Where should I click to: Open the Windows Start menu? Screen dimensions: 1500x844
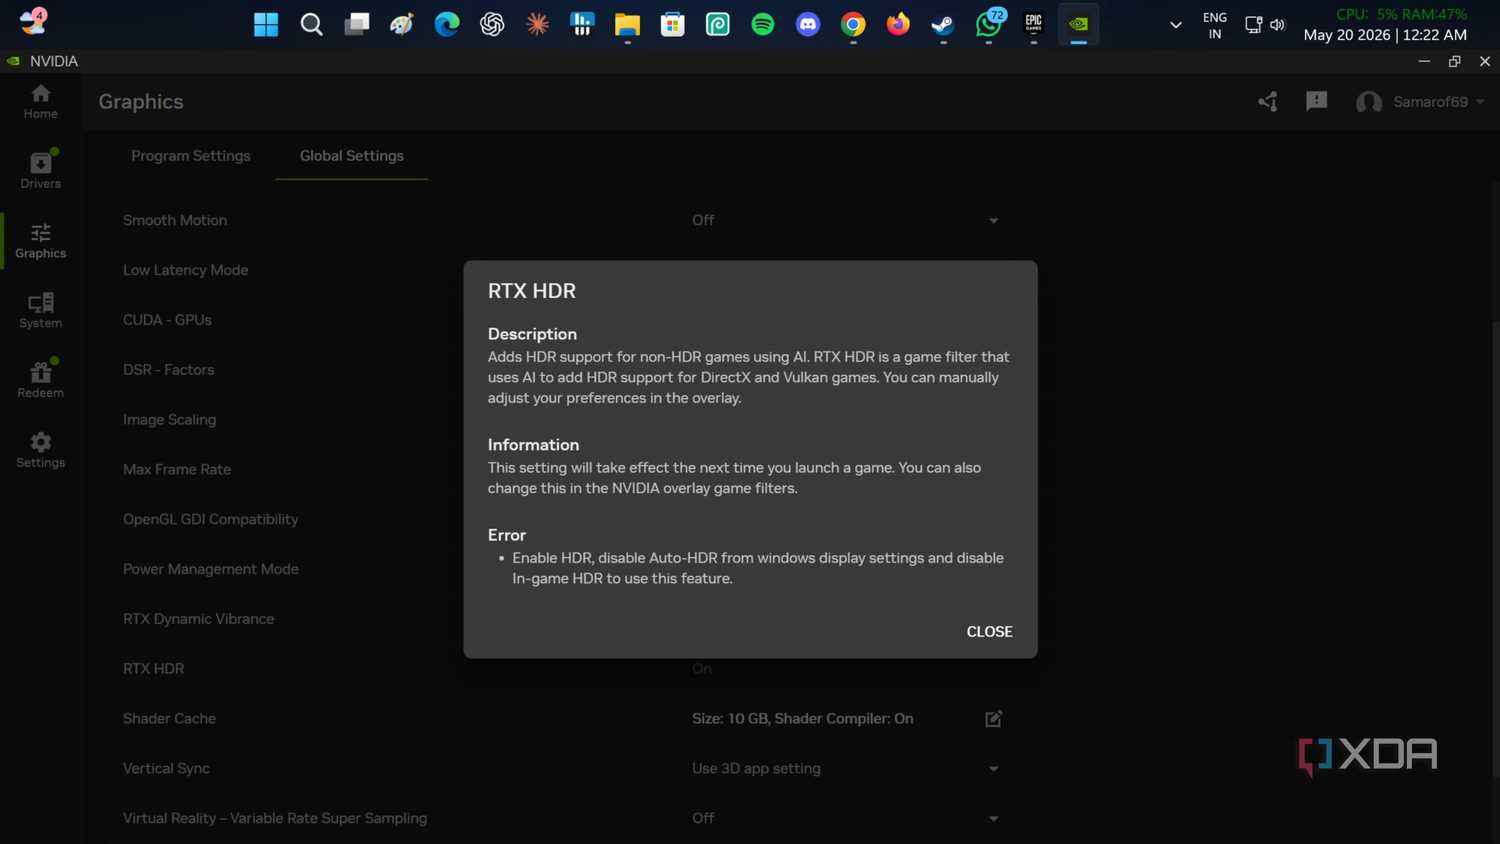point(266,24)
